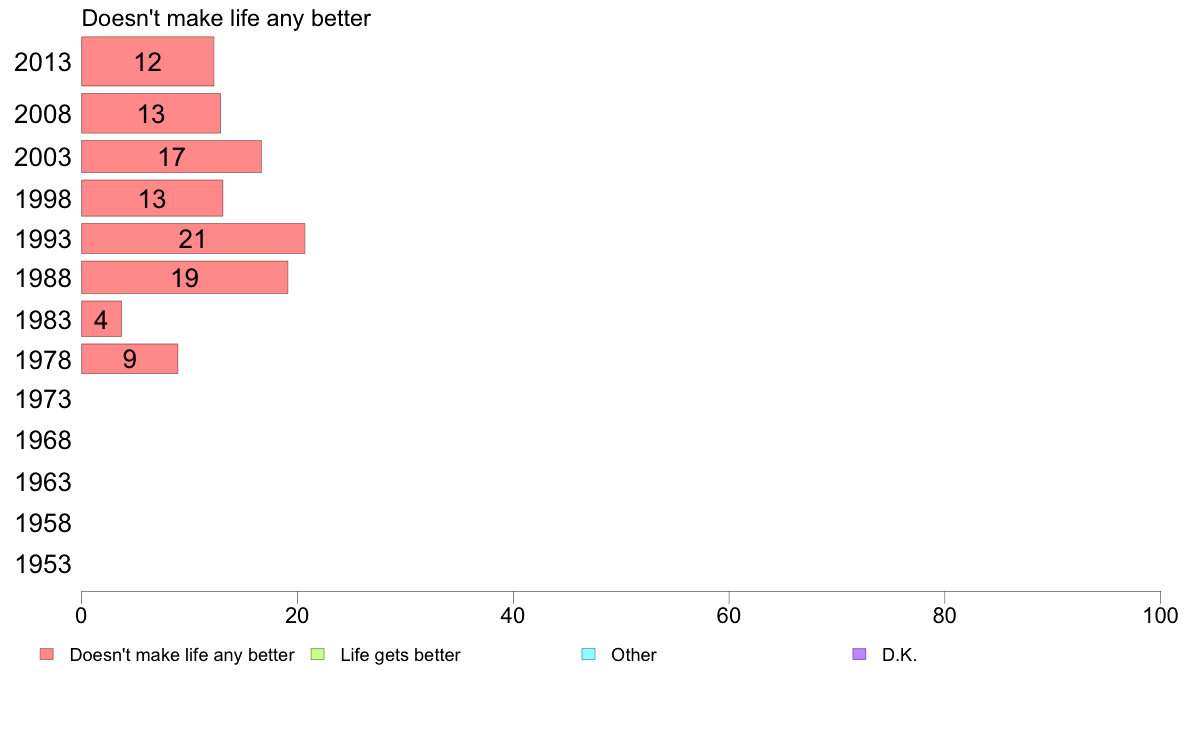Image resolution: width=1188 pixels, height=736 pixels.
Task: Click the Other legend label text
Action: 633,655
